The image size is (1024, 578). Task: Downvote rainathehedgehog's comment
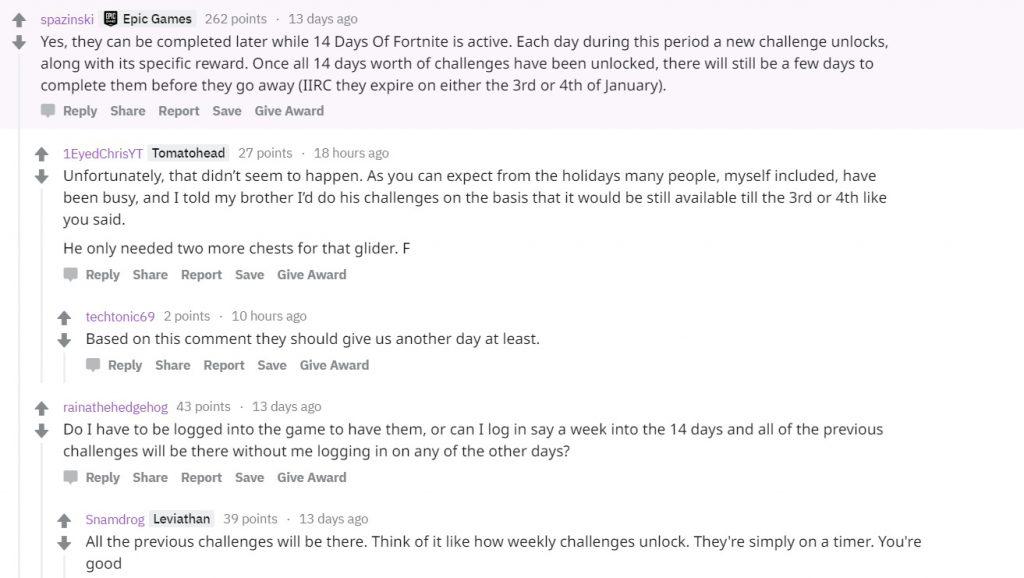[41, 431]
